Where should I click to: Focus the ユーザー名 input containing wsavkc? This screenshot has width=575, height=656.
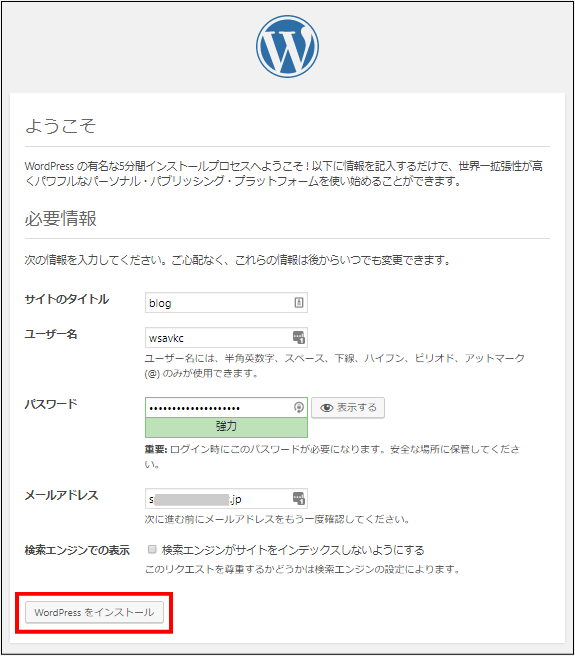click(226, 338)
